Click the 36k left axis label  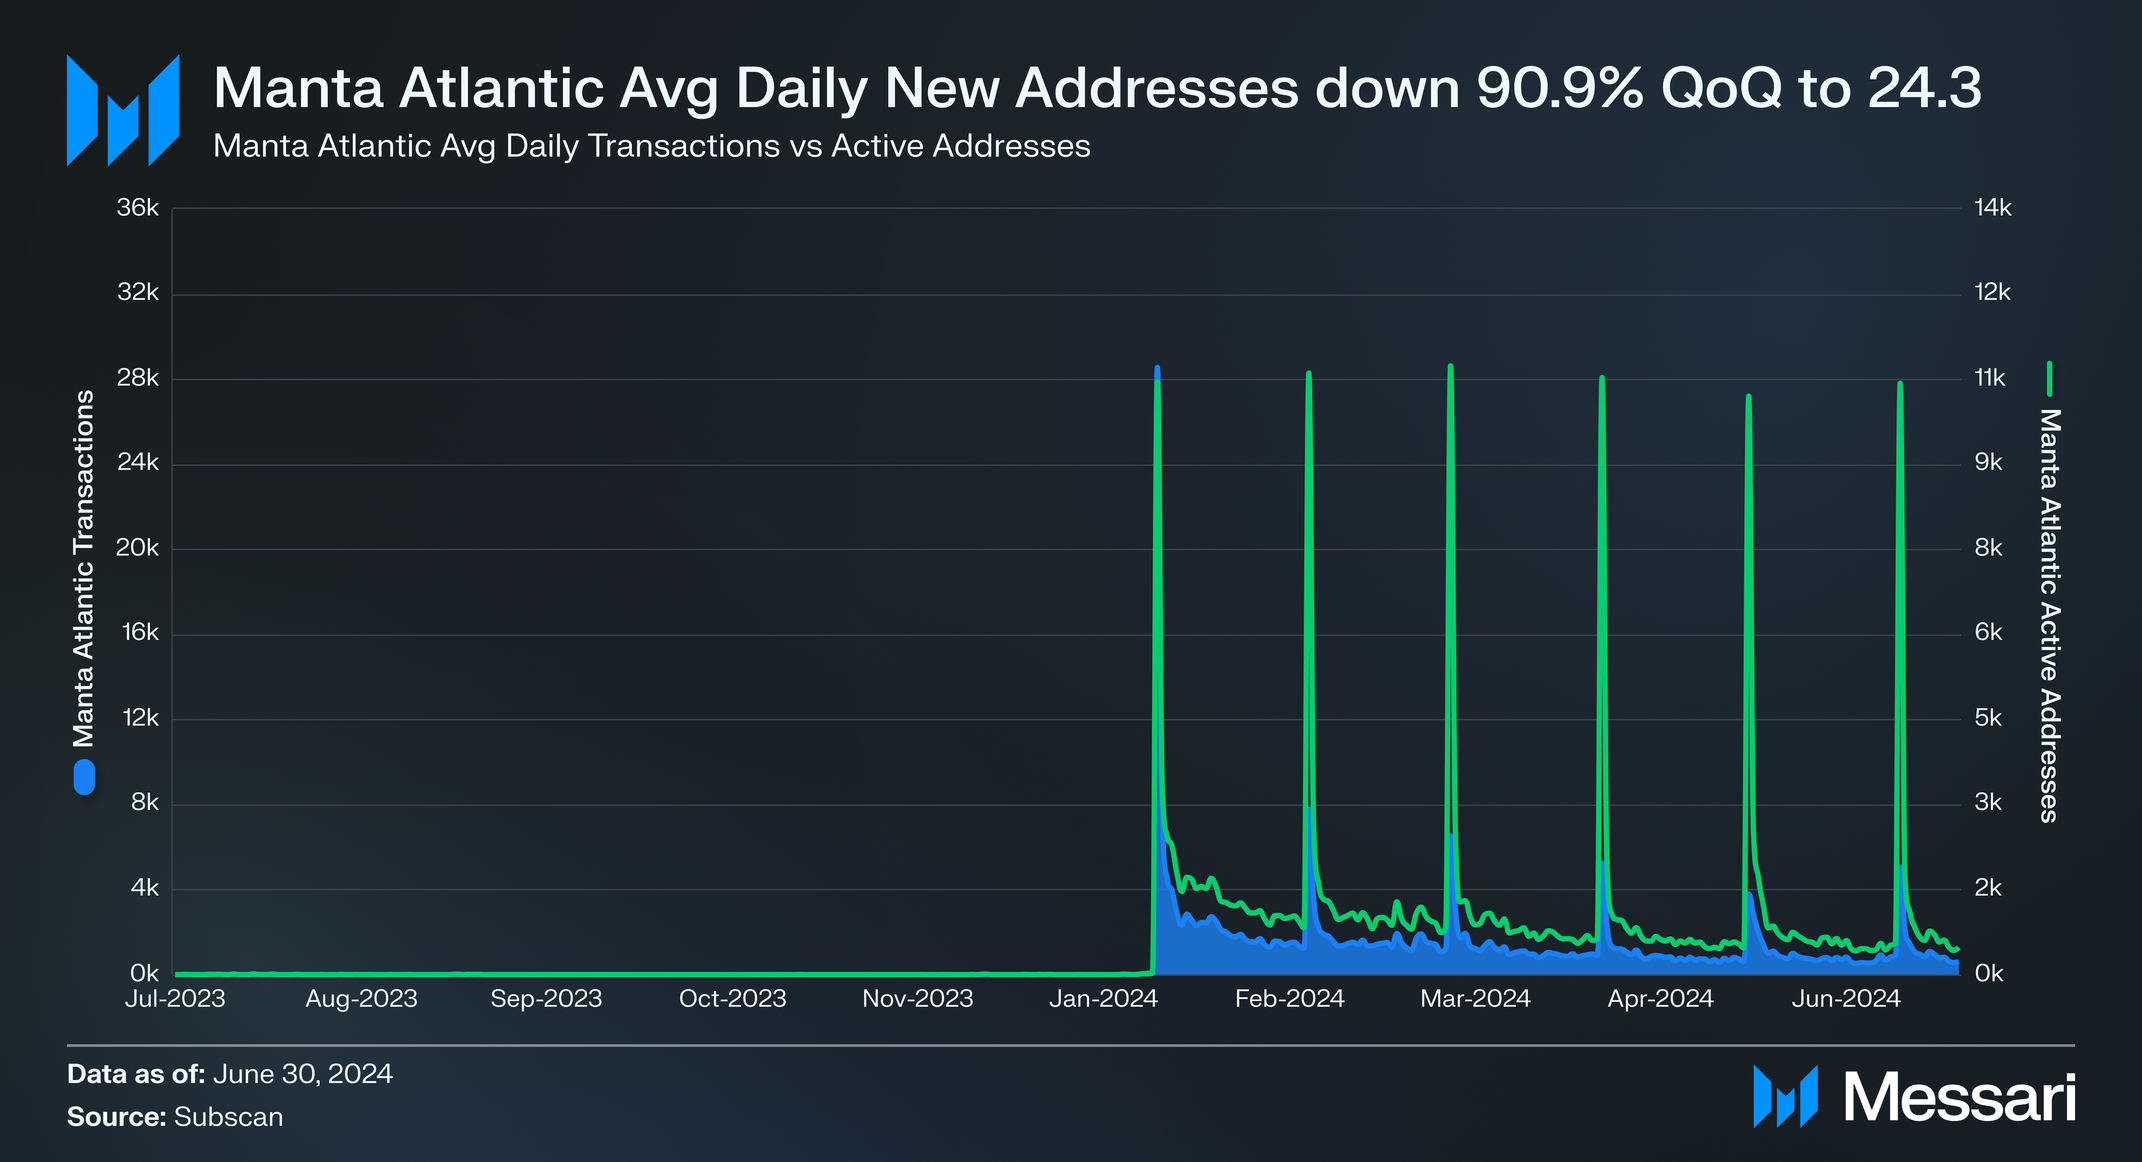(138, 208)
